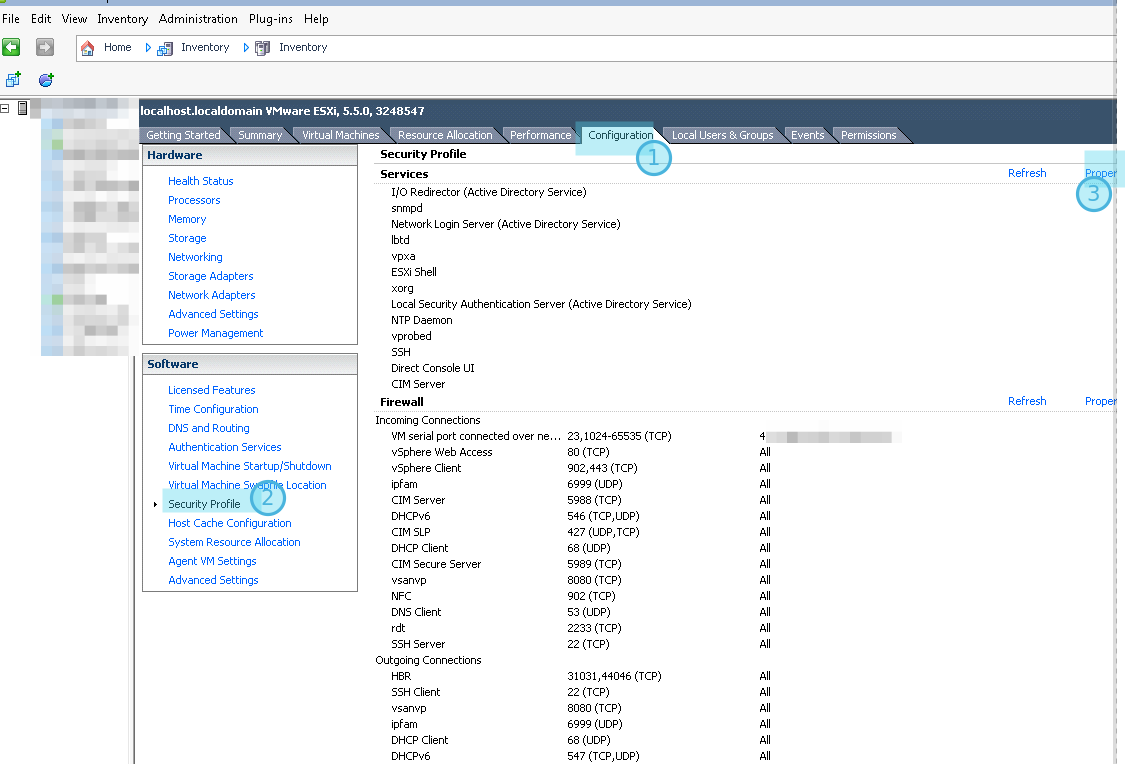The height and width of the screenshot is (764, 1125).
Task: Switch to Performance tab
Action: pyautogui.click(x=540, y=135)
